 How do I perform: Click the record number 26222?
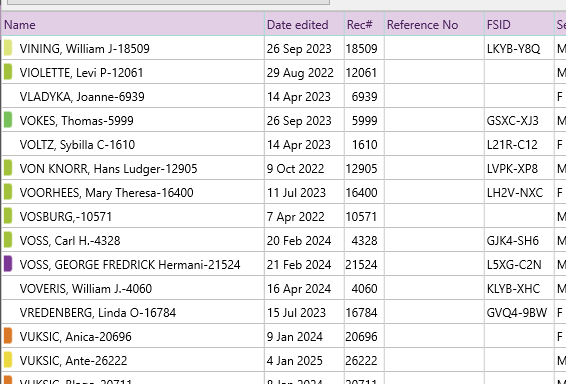361,361
